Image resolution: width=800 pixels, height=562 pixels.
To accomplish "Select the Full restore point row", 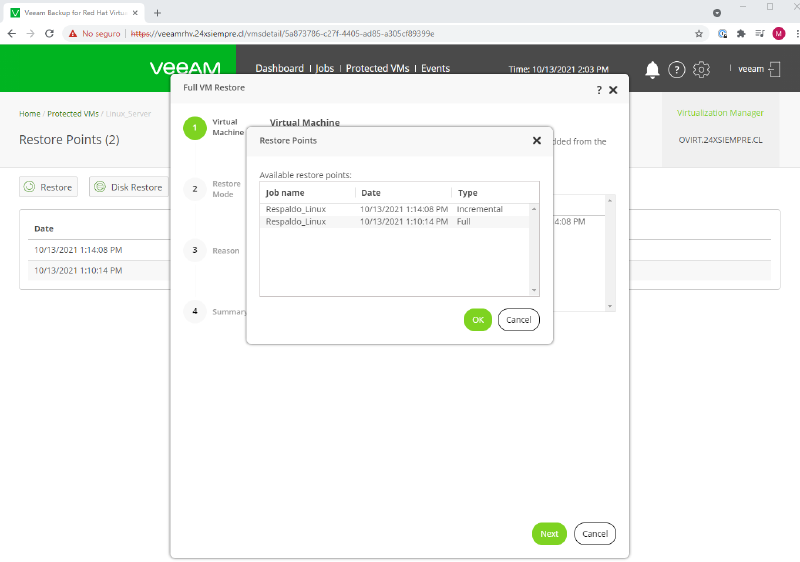I will [x=394, y=222].
